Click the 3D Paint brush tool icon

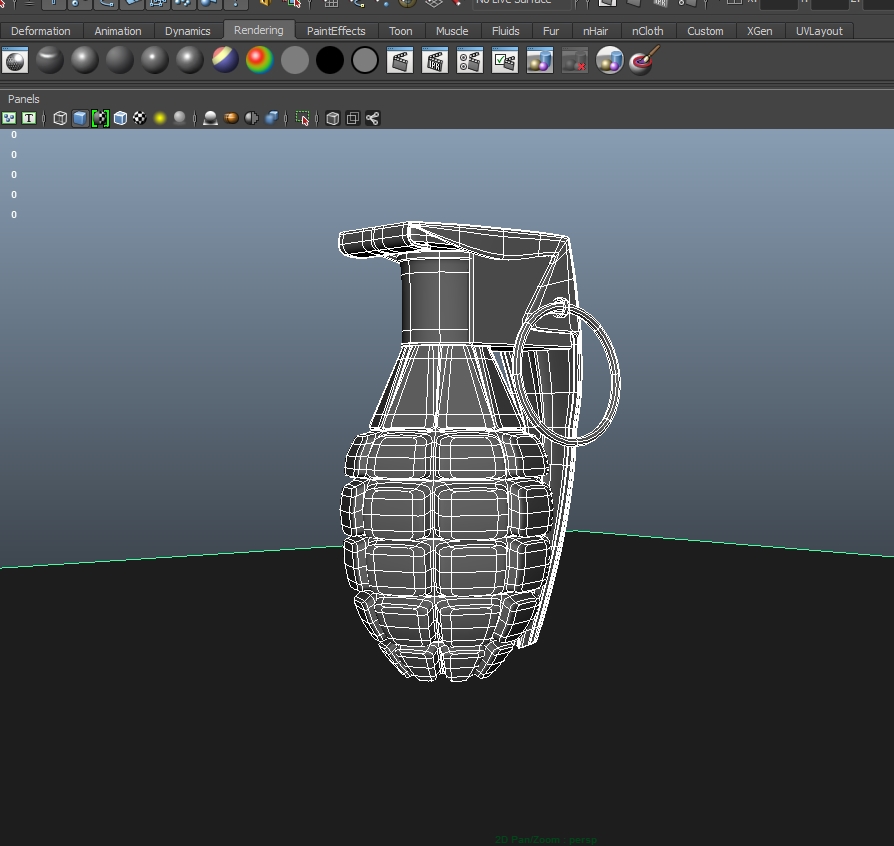coord(644,61)
